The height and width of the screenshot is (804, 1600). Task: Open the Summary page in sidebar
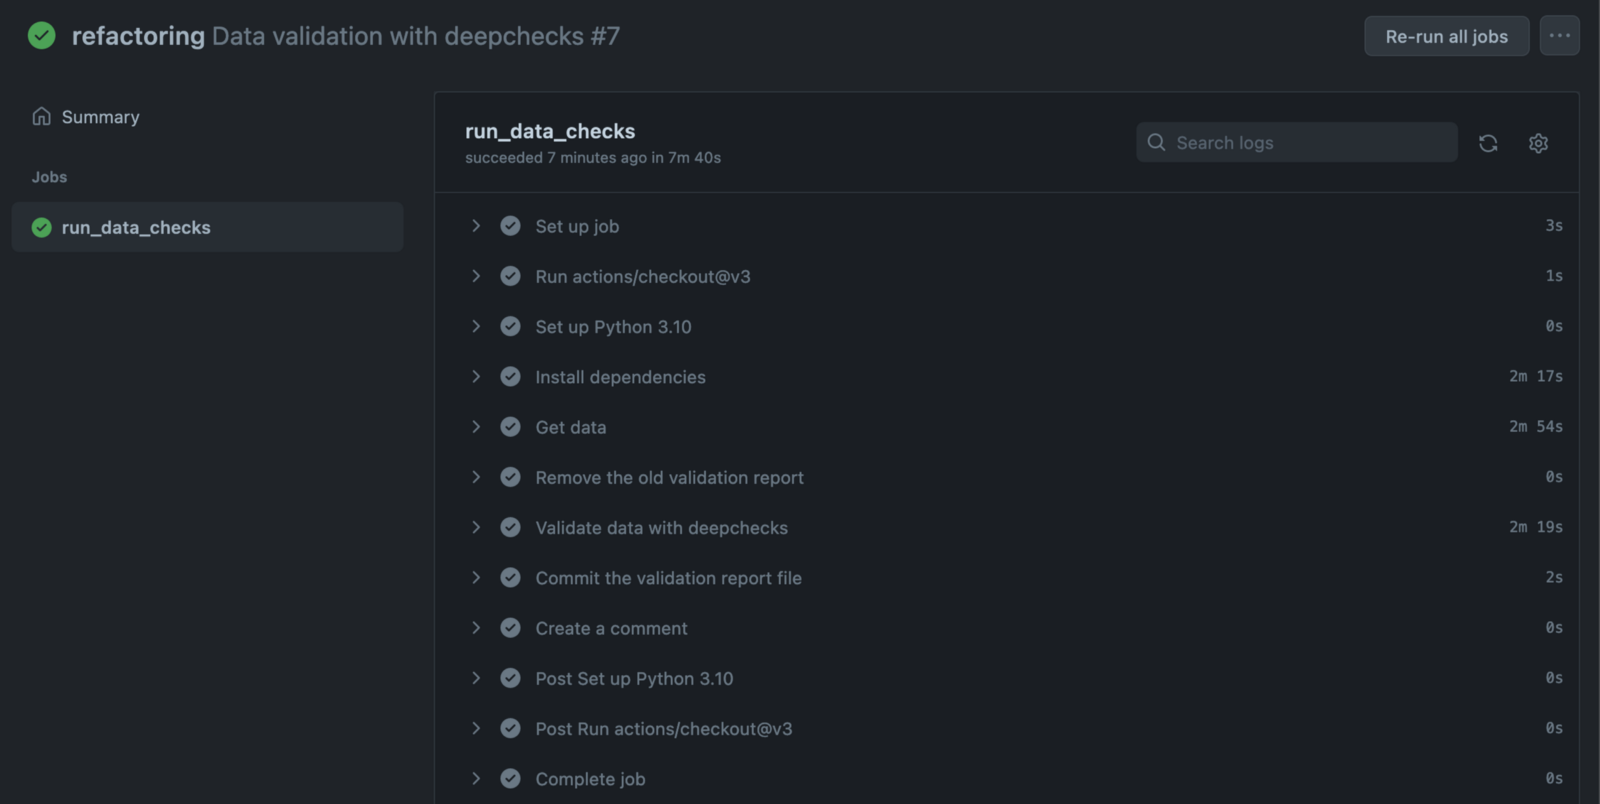pos(100,117)
